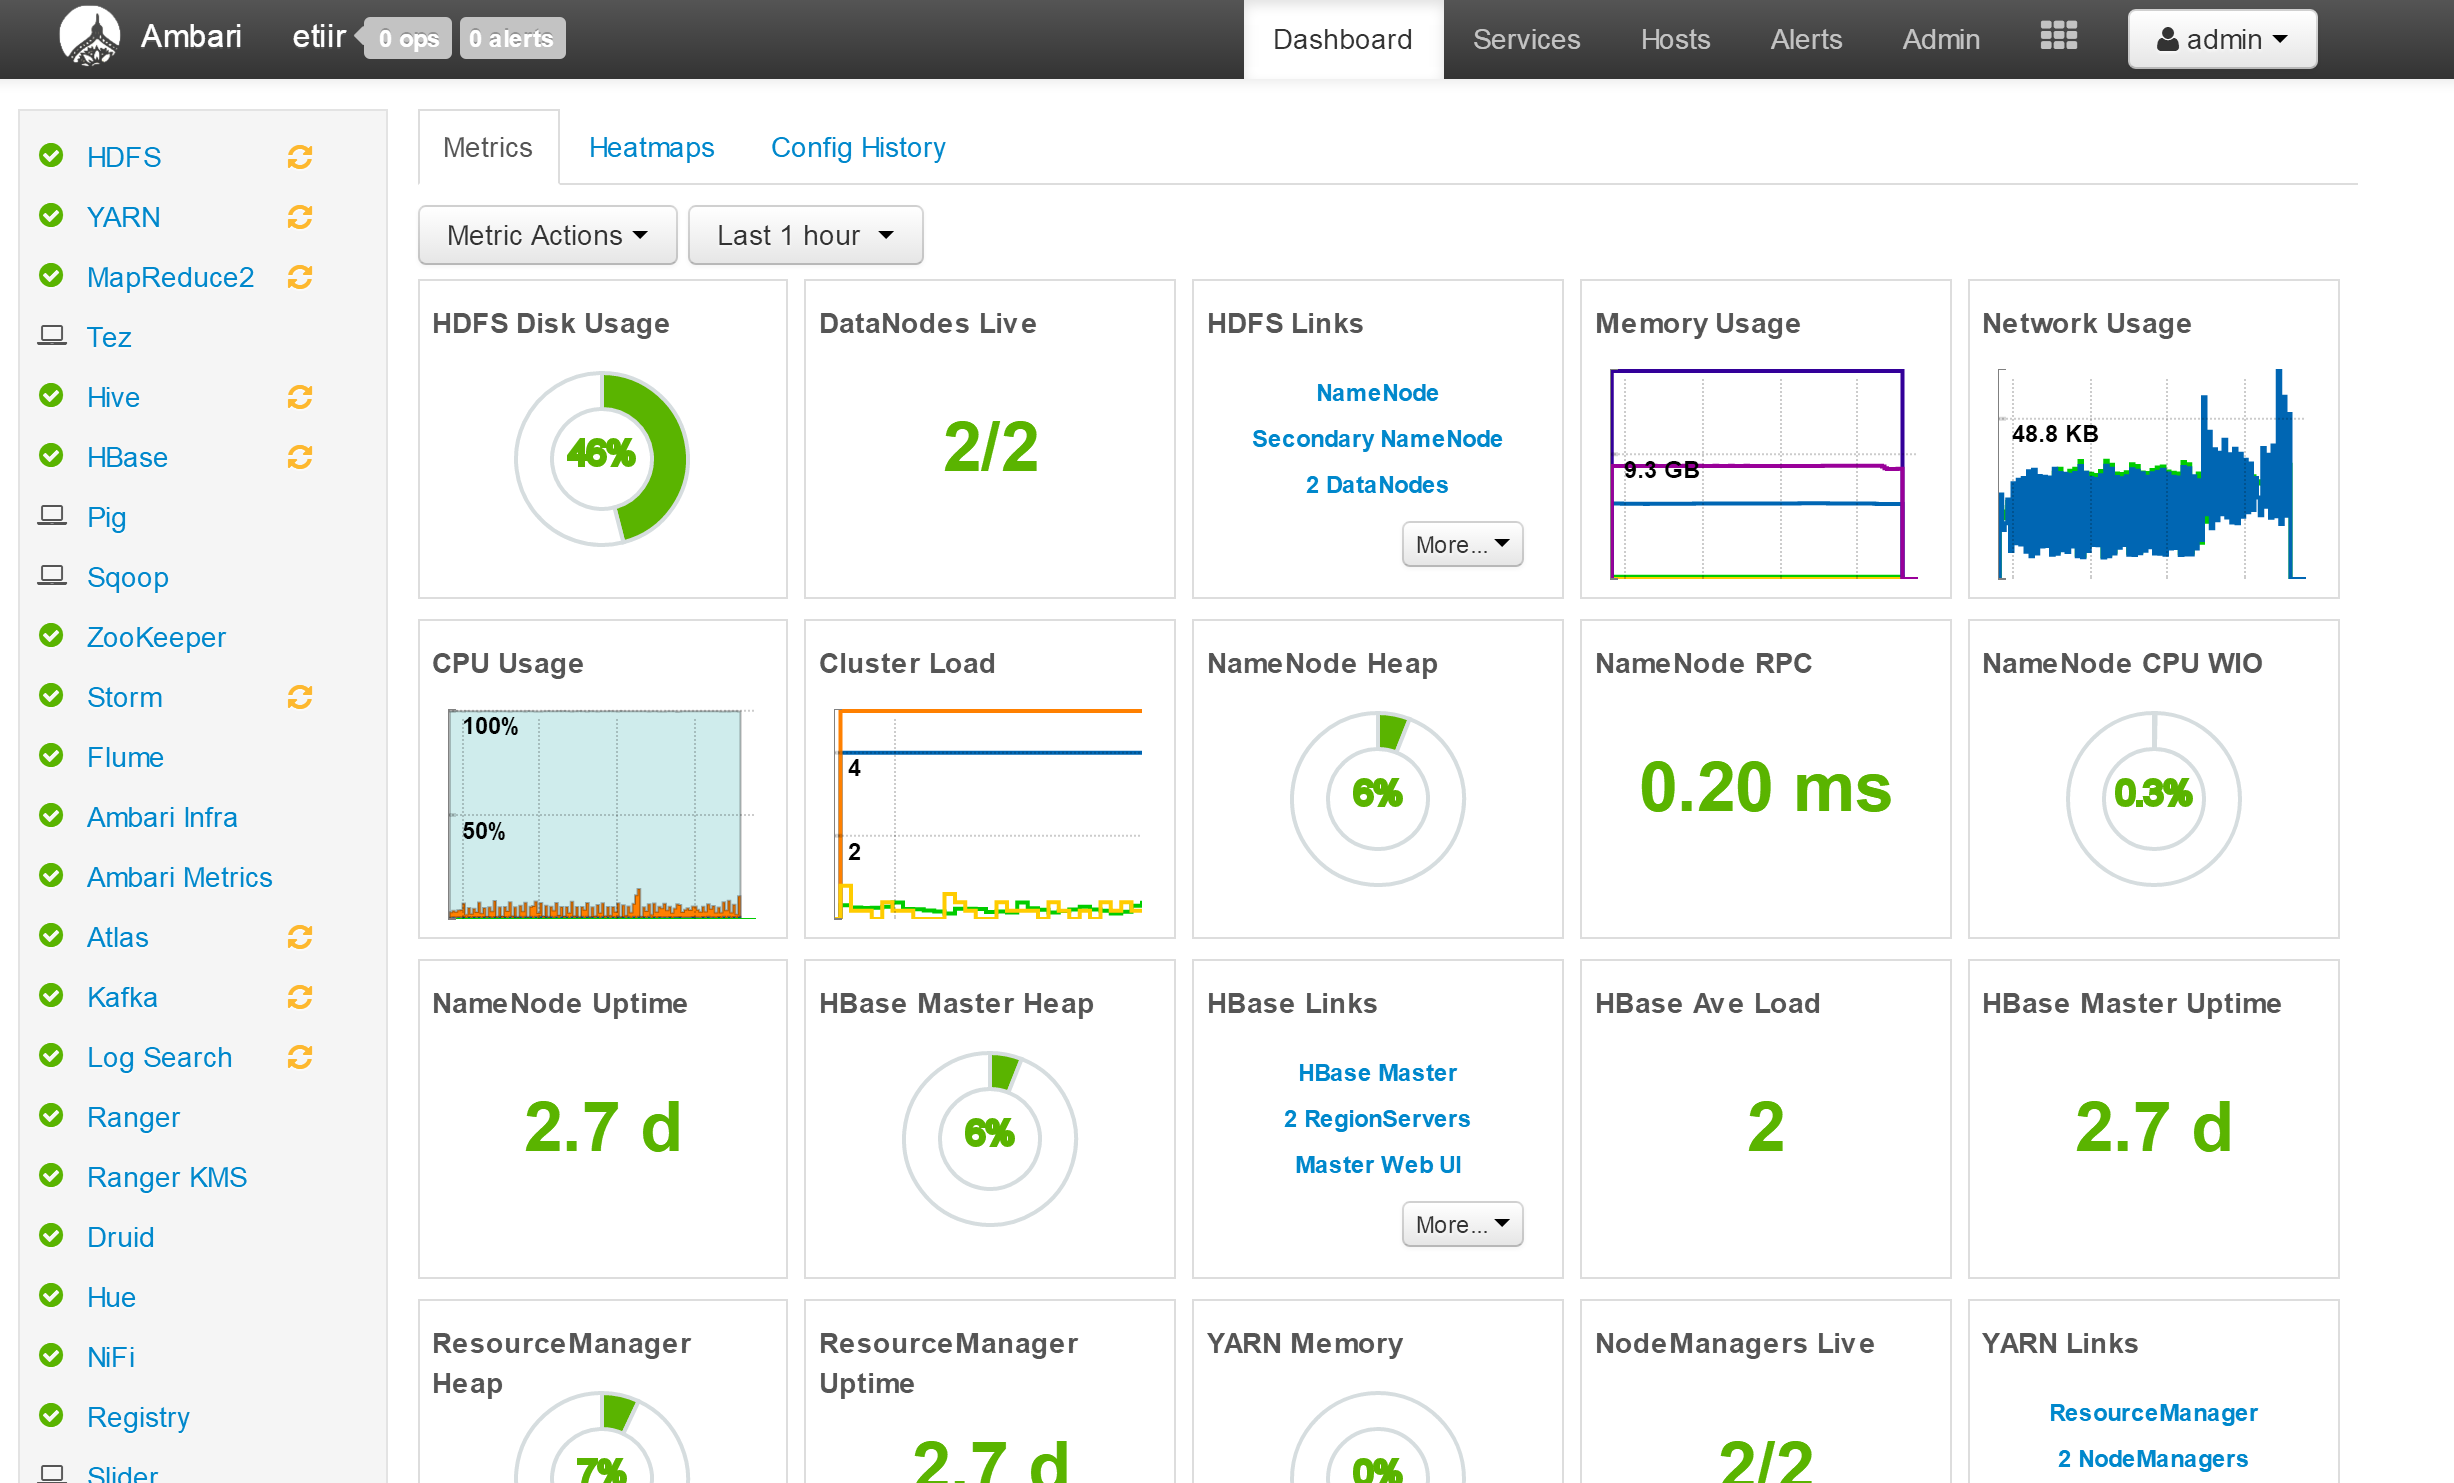The image size is (2454, 1483).
Task: Open the Master Web UI link
Action: point(1377,1165)
